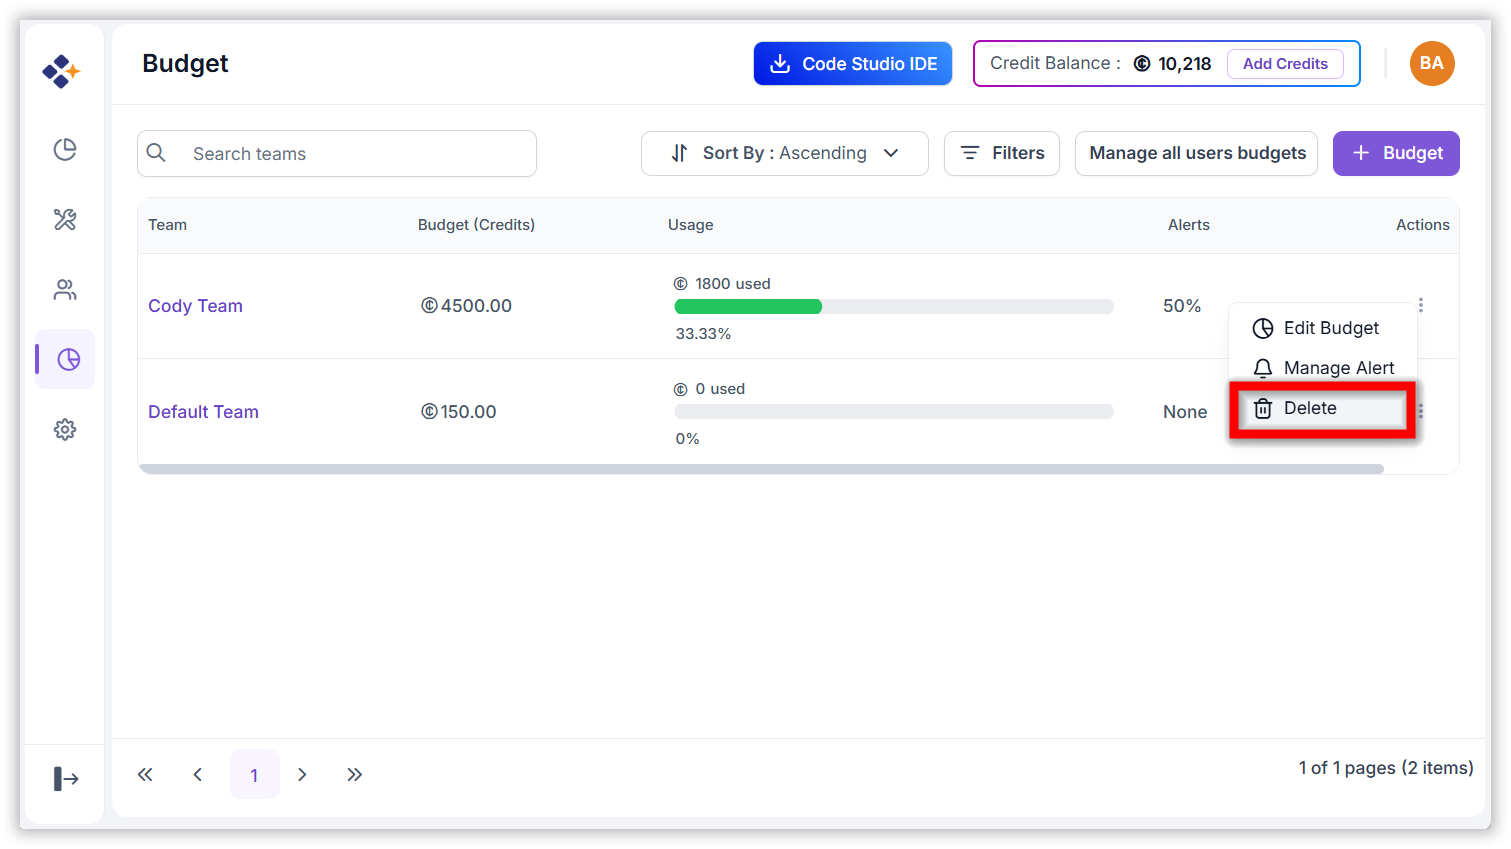Go to the last page

point(354,774)
